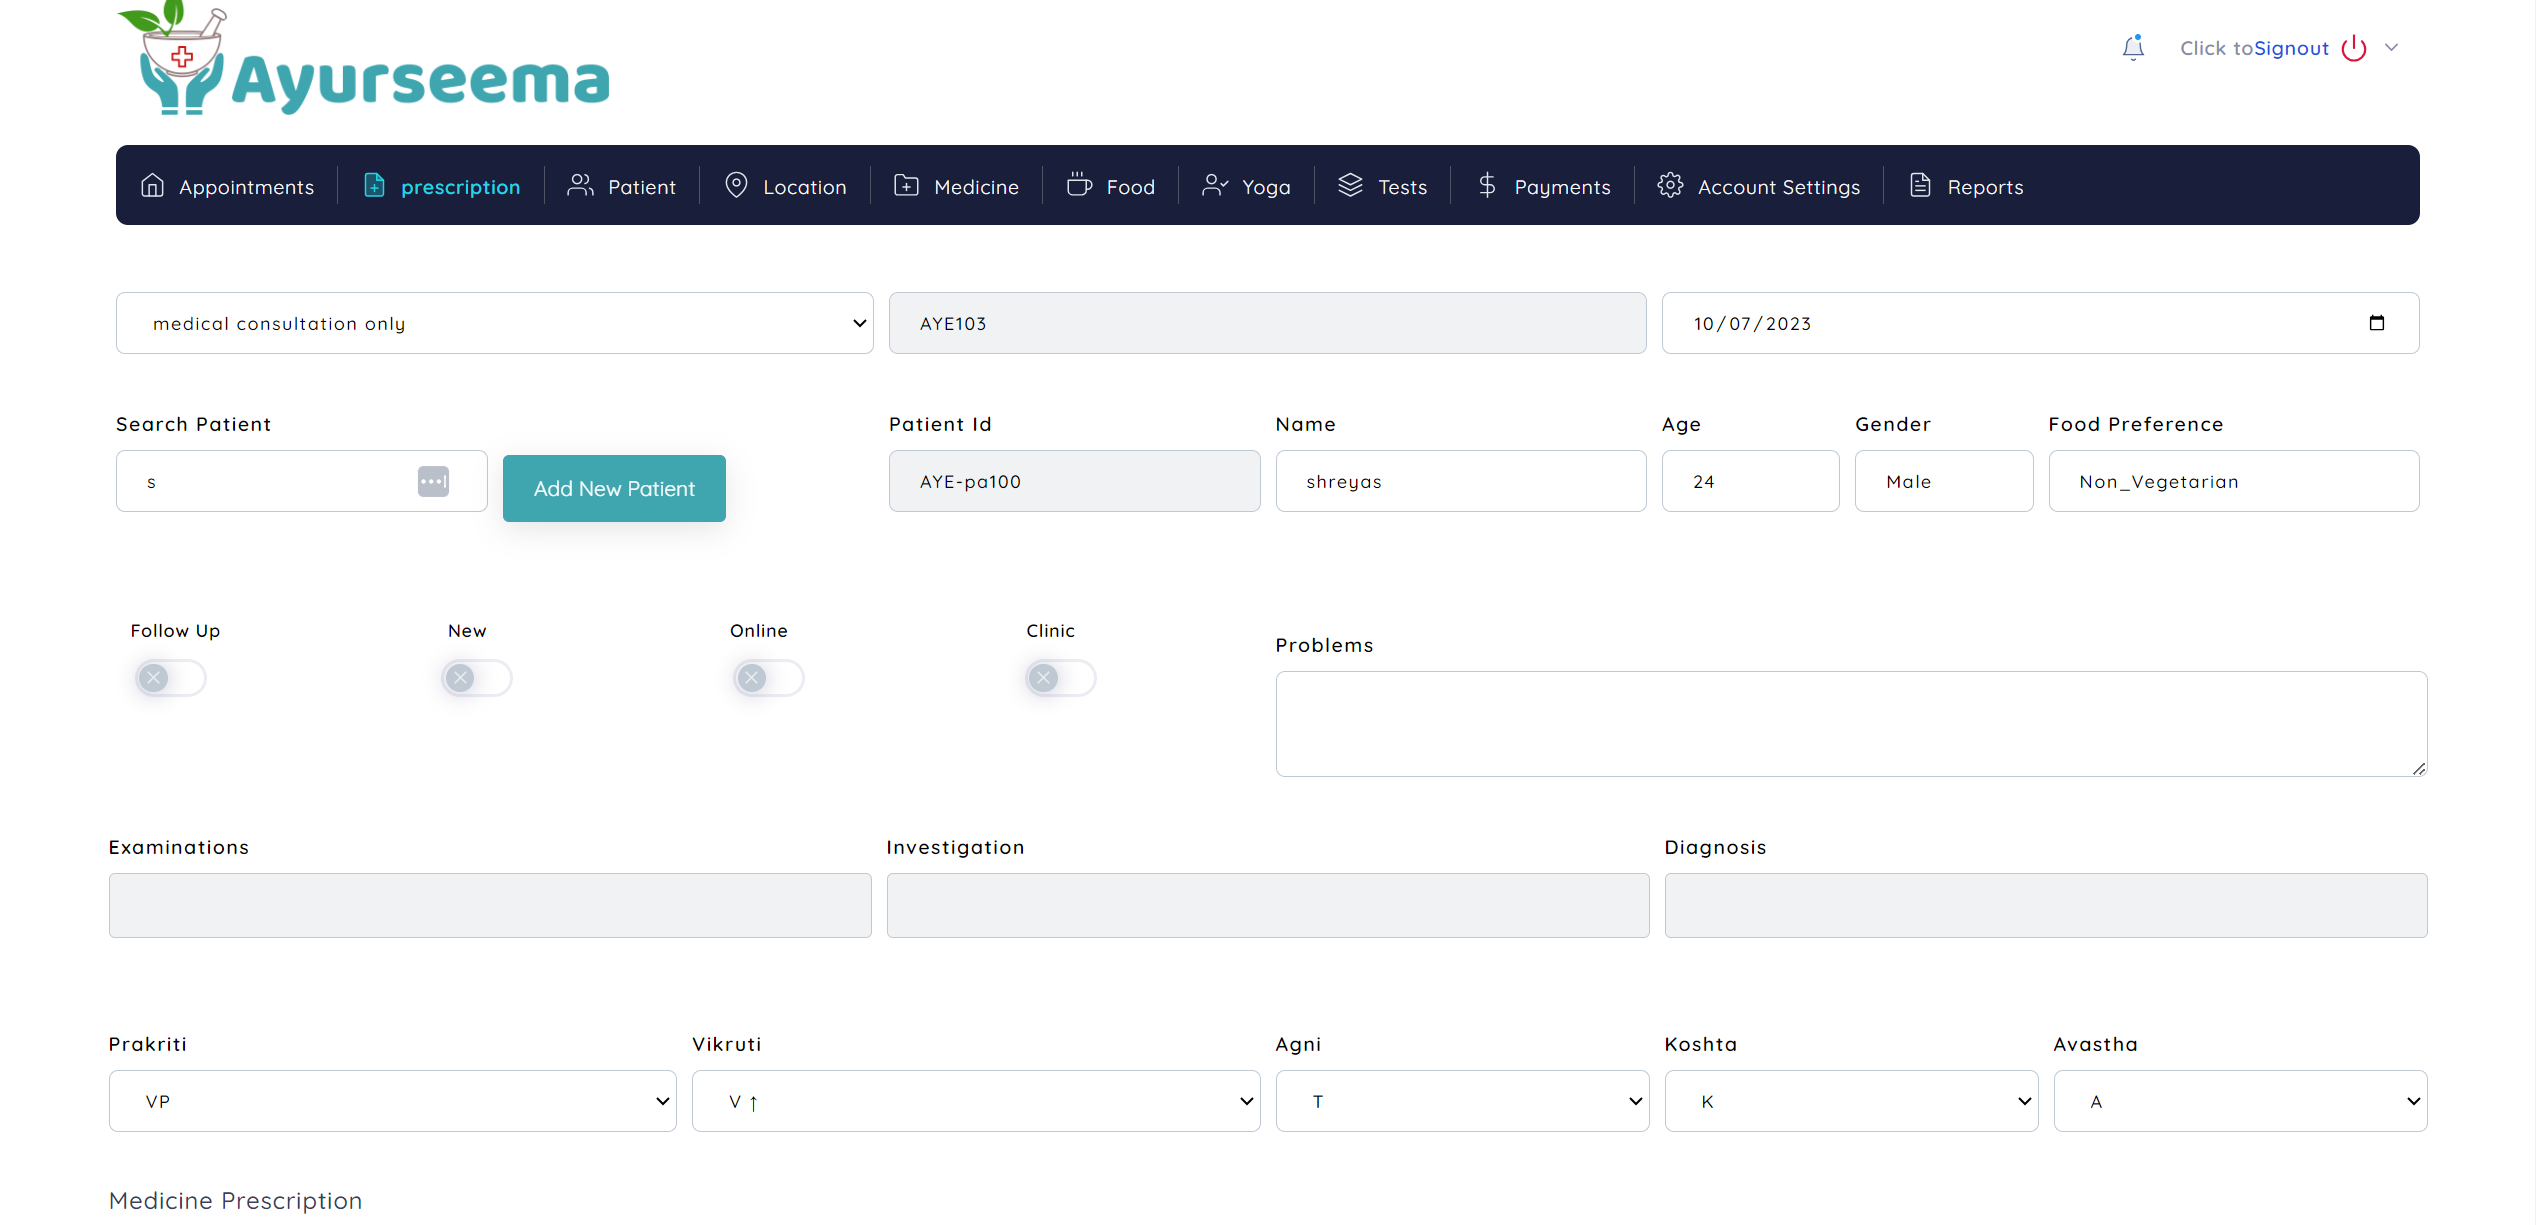Click the notification bell icon
This screenshot has height=1225, width=2536.
coord(2133,47)
